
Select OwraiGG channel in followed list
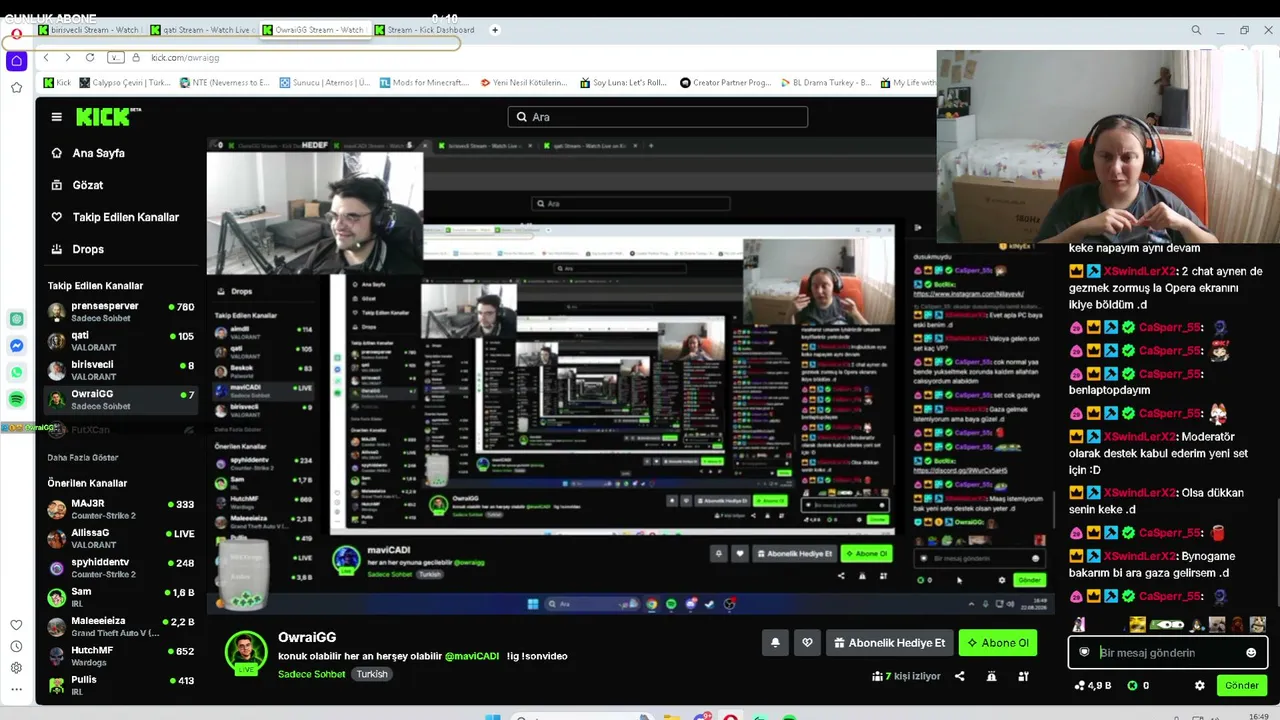click(x=121, y=400)
